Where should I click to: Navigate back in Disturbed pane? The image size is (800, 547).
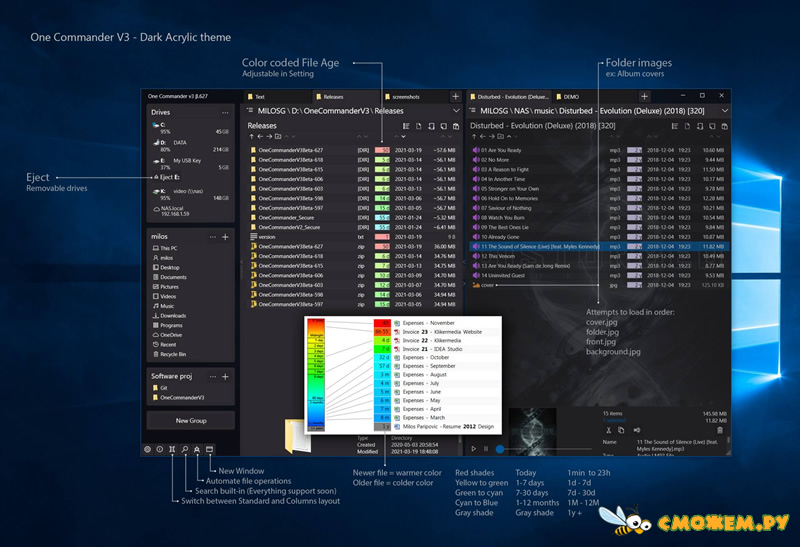tap(483, 136)
